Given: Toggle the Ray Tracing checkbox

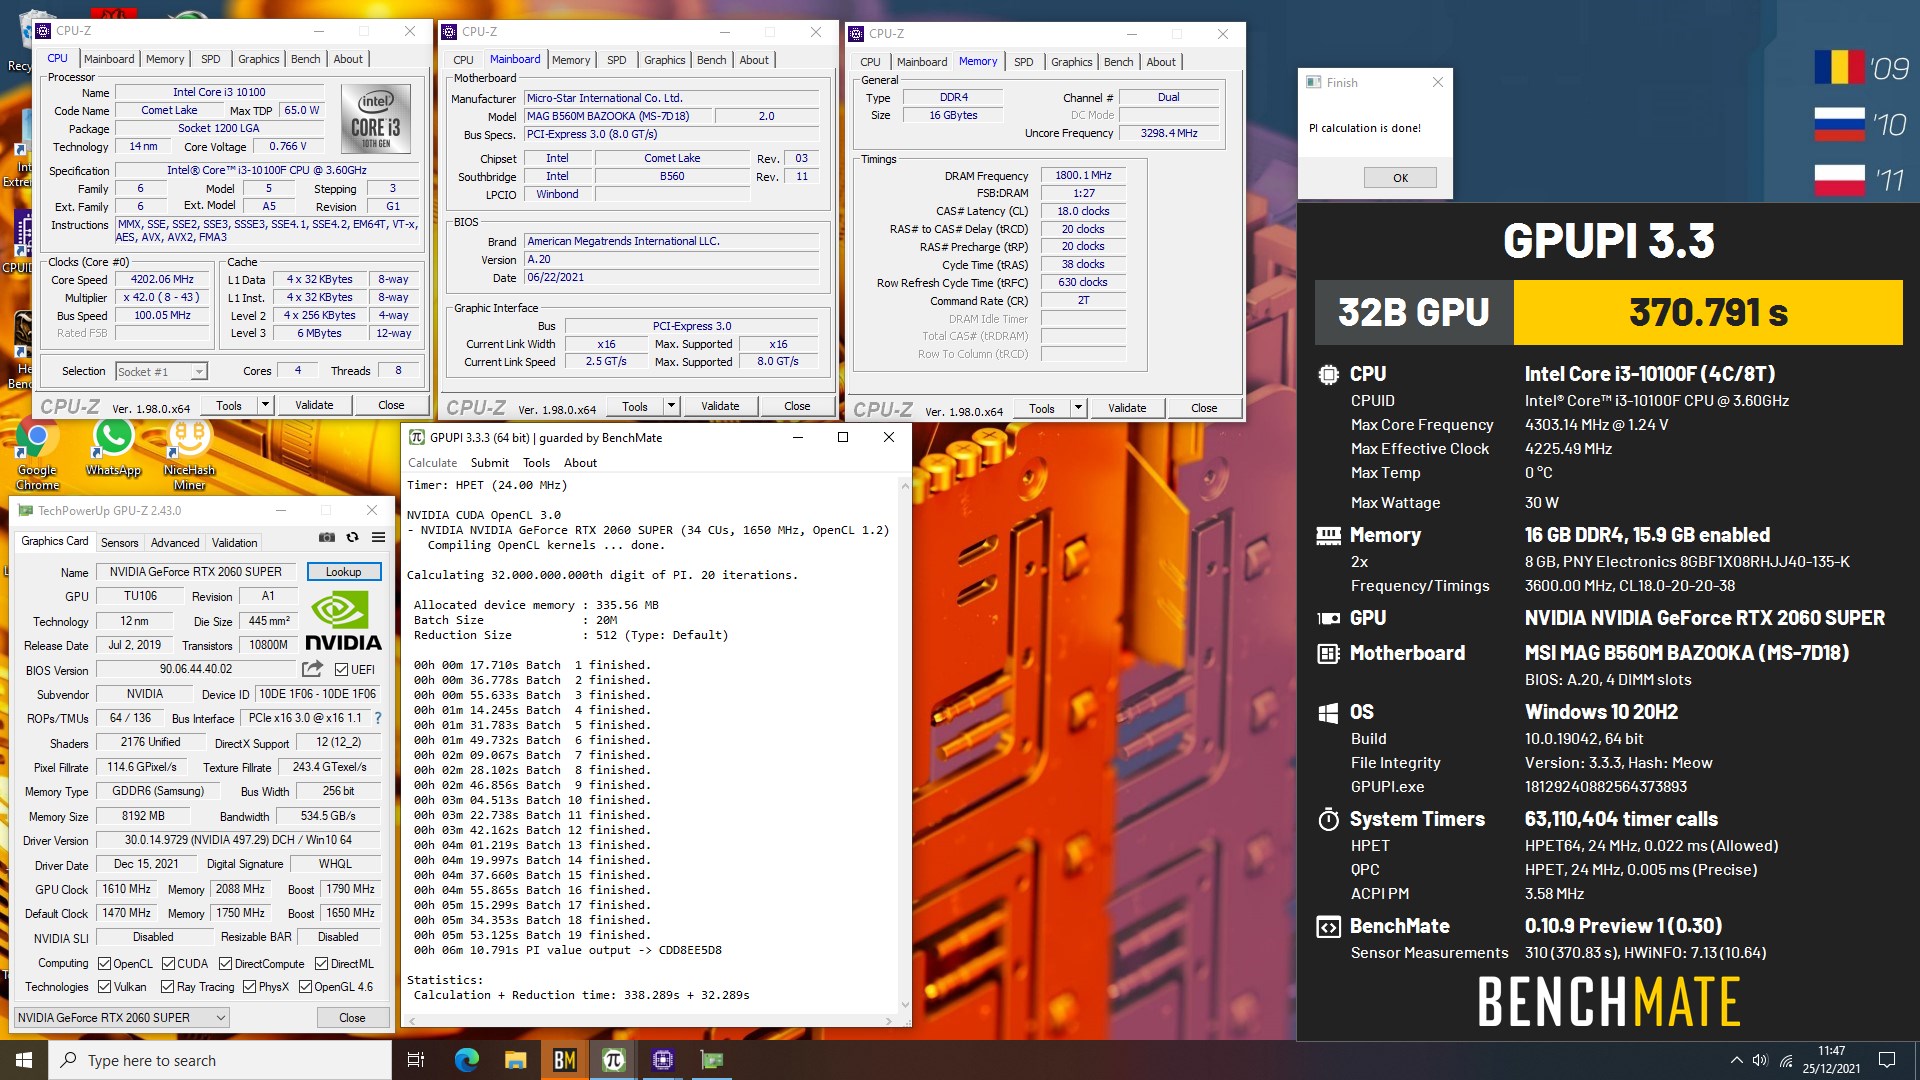Looking at the screenshot, I should pos(167,987).
